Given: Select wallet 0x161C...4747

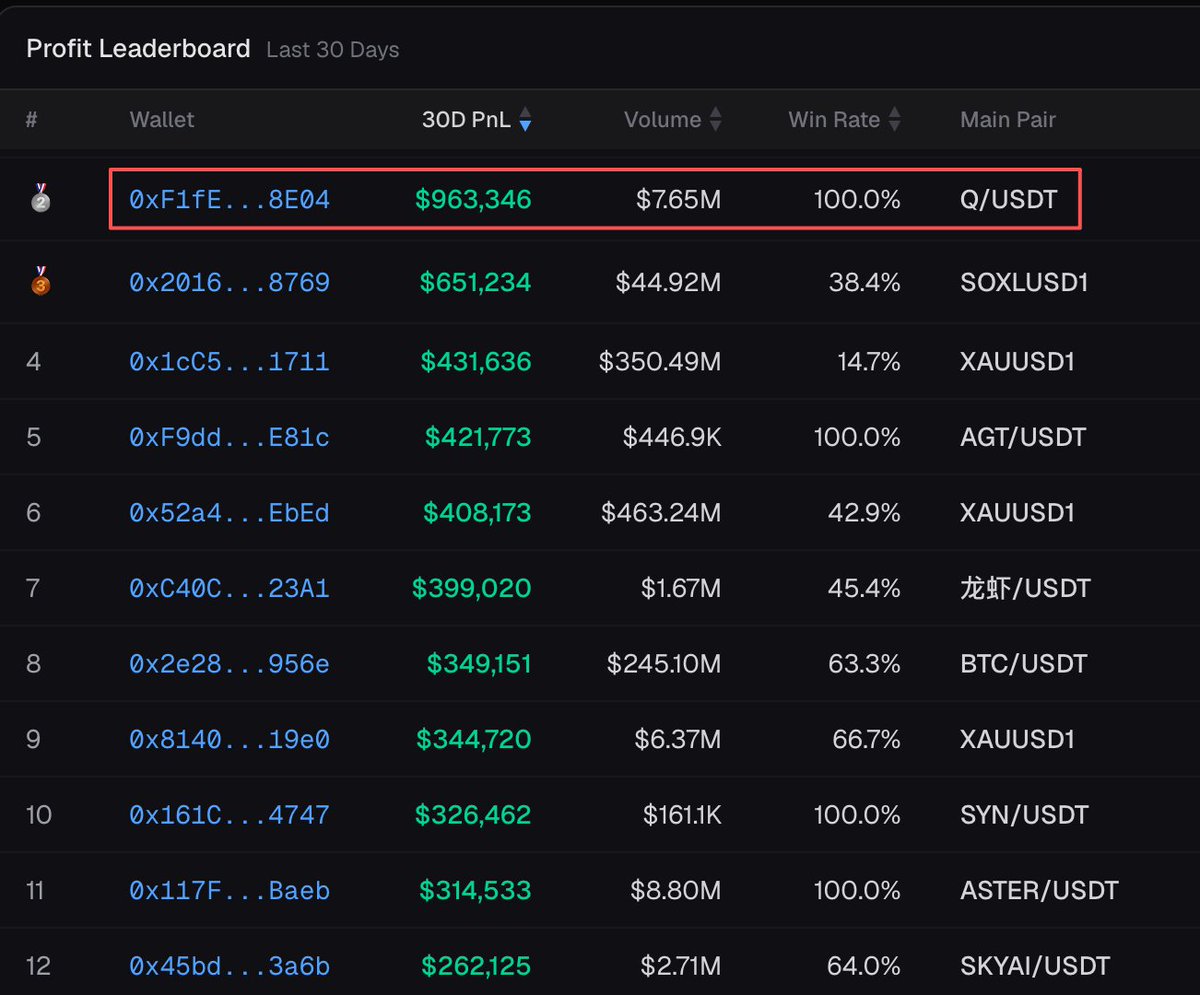Looking at the screenshot, I should [229, 815].
